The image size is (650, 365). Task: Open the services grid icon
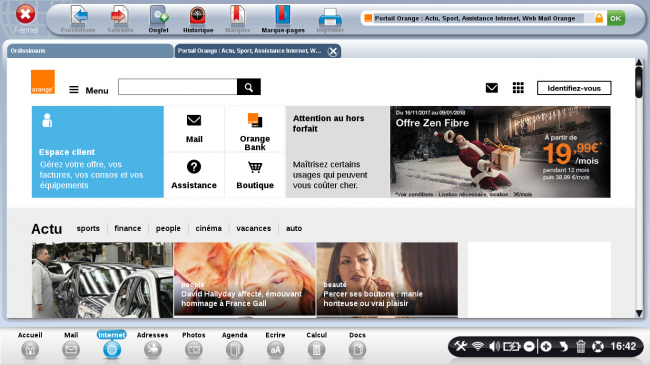pyautogui.click(x=518, y=88)
